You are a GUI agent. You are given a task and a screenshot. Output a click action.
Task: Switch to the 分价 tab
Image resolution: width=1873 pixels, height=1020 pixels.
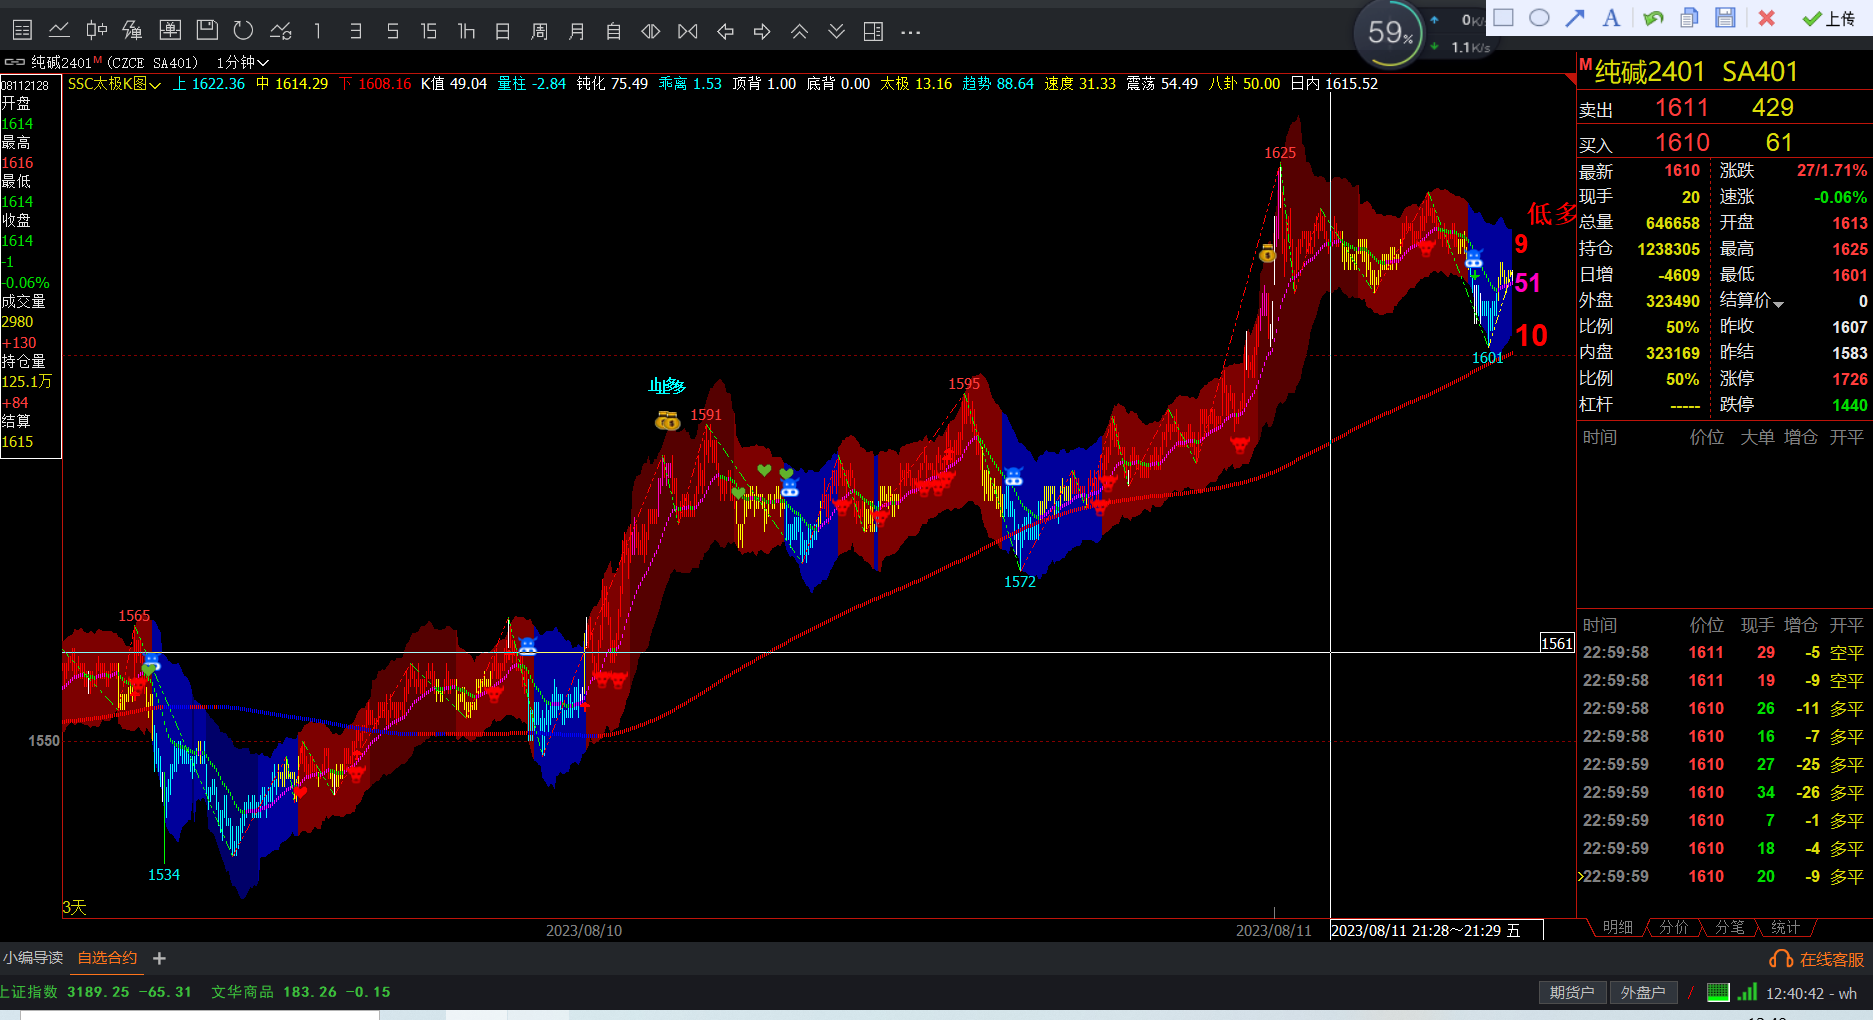click(x=1673, y=928)
